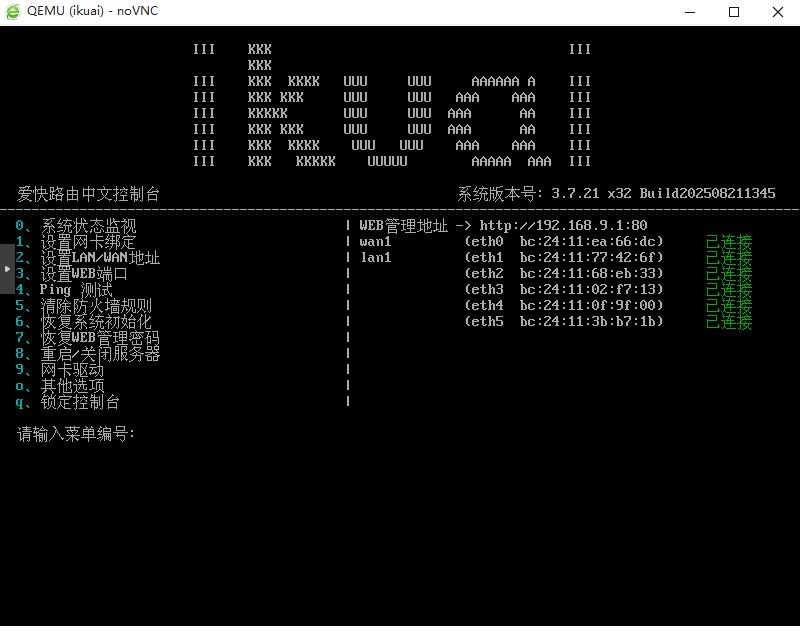This screenshot has height=631, width=800.
Task: Select menu option o 其他选项
Action: tap(60, 386)
